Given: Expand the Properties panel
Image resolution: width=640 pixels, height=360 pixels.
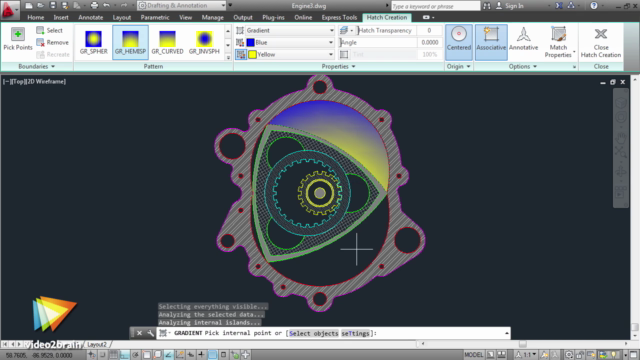Looking at the screenshot, I should pos(338,66).
